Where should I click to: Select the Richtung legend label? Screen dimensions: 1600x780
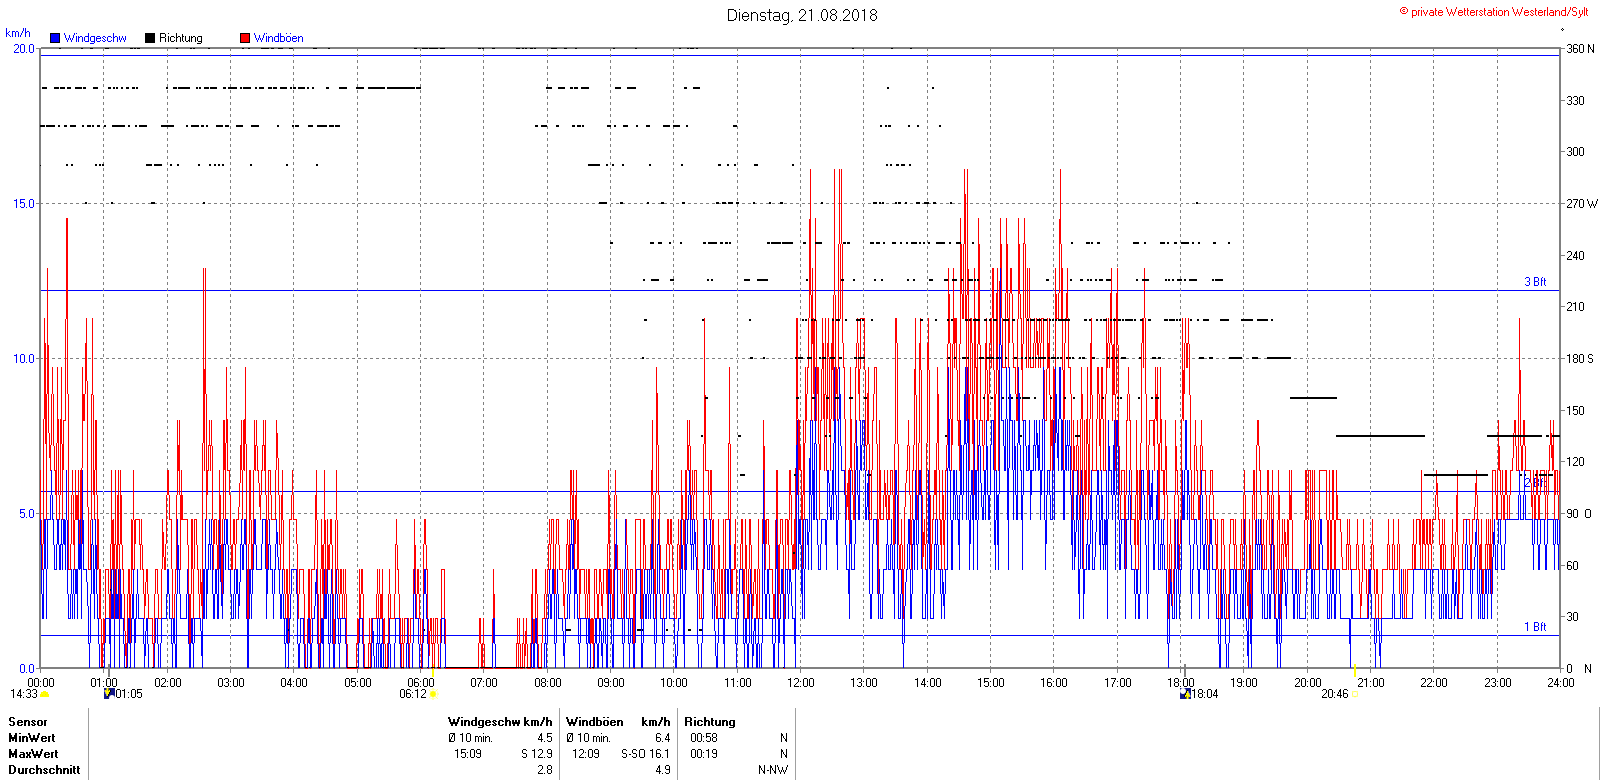pyautogui.click(x=181, y=38)
